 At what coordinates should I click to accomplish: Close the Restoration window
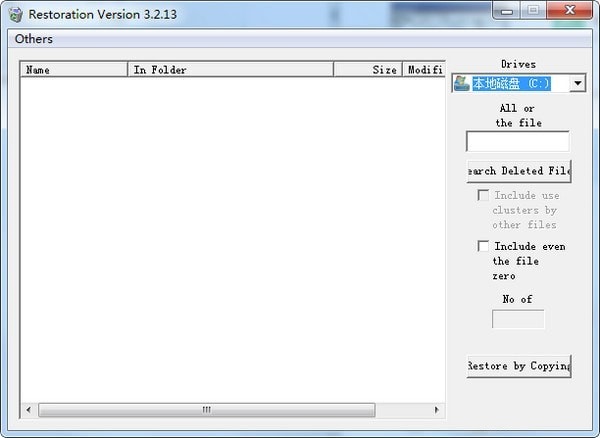[570, 10]
